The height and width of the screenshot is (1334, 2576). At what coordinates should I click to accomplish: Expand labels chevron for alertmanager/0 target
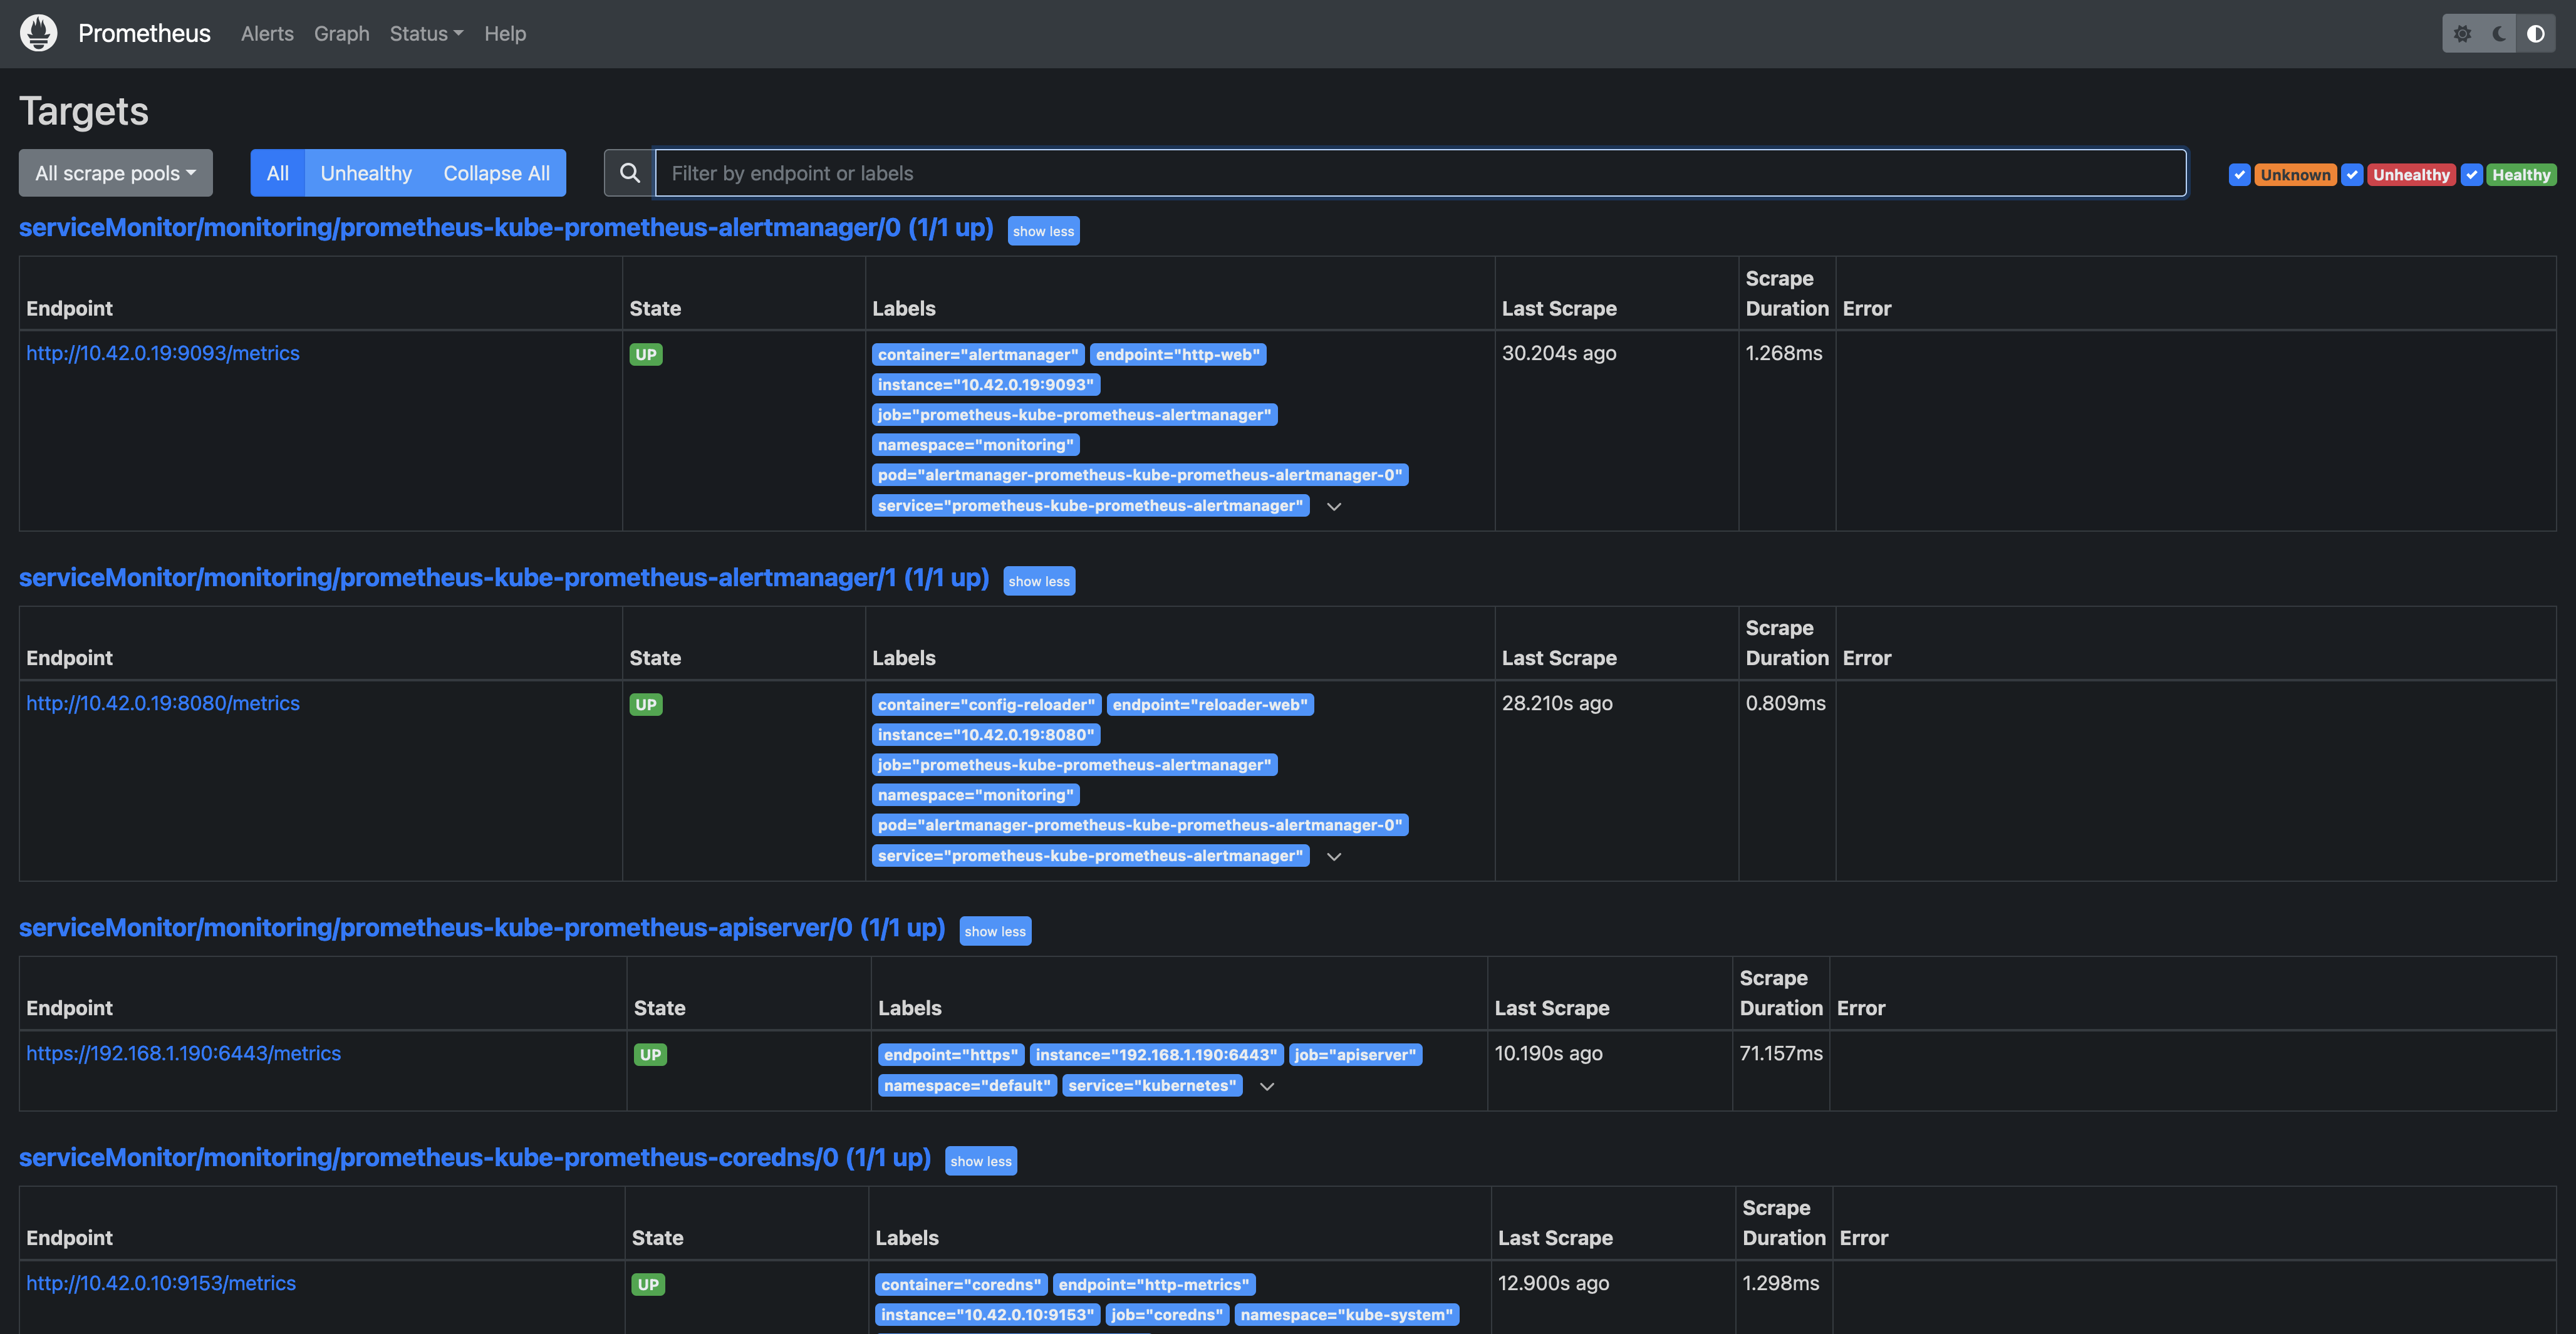tap(1333, 507)
